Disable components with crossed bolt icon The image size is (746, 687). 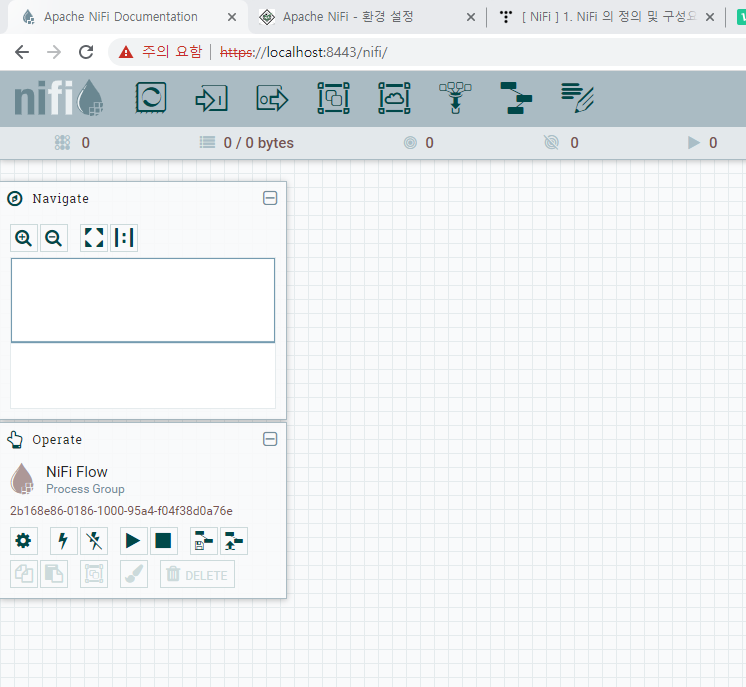[94, 541]
